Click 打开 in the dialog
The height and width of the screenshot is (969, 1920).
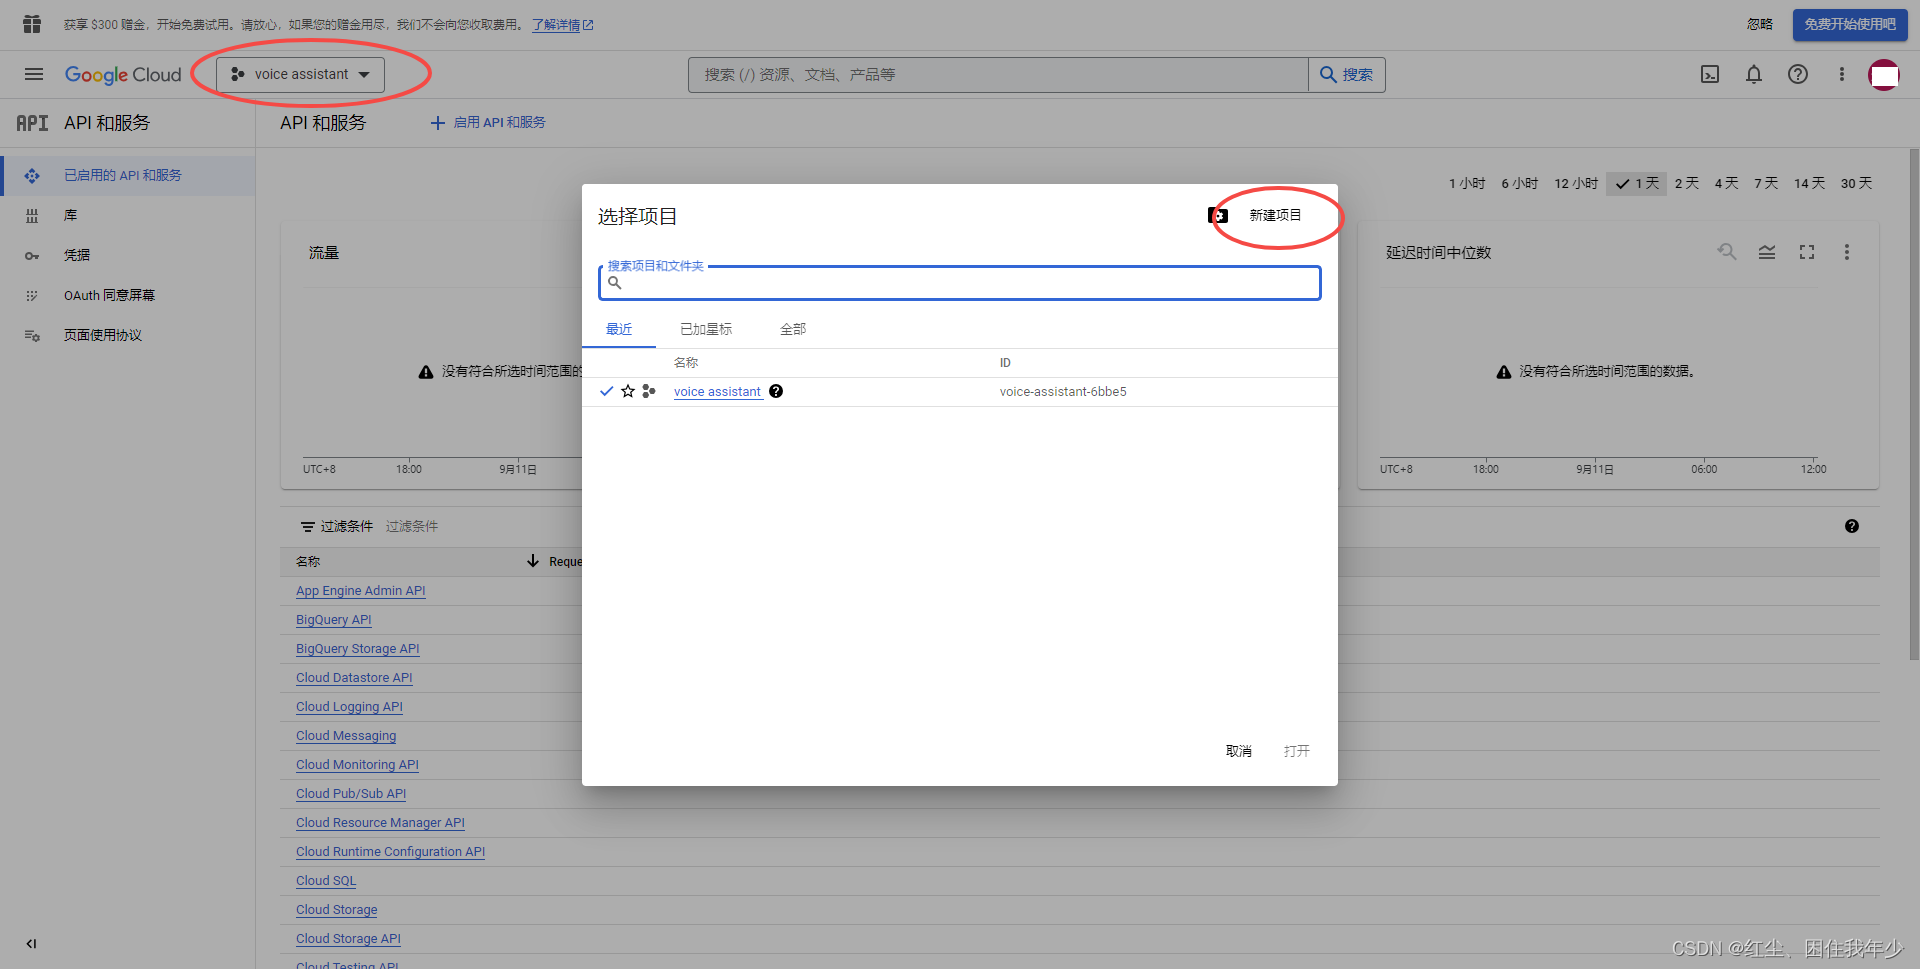click(1297, 751)
